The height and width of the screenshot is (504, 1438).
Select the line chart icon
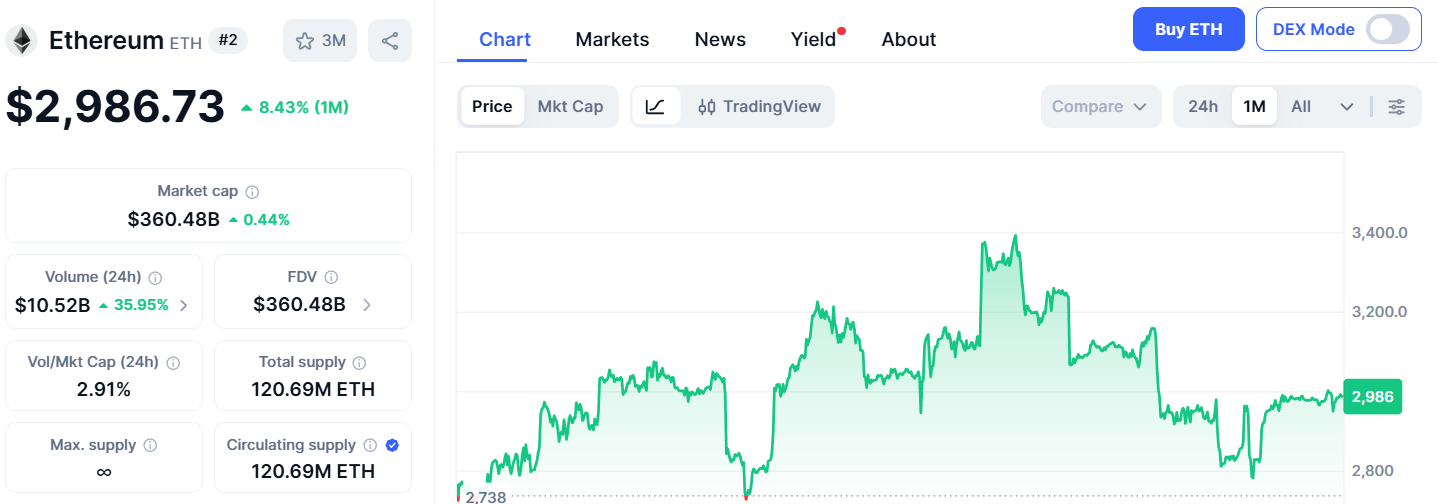pos(655,107)
